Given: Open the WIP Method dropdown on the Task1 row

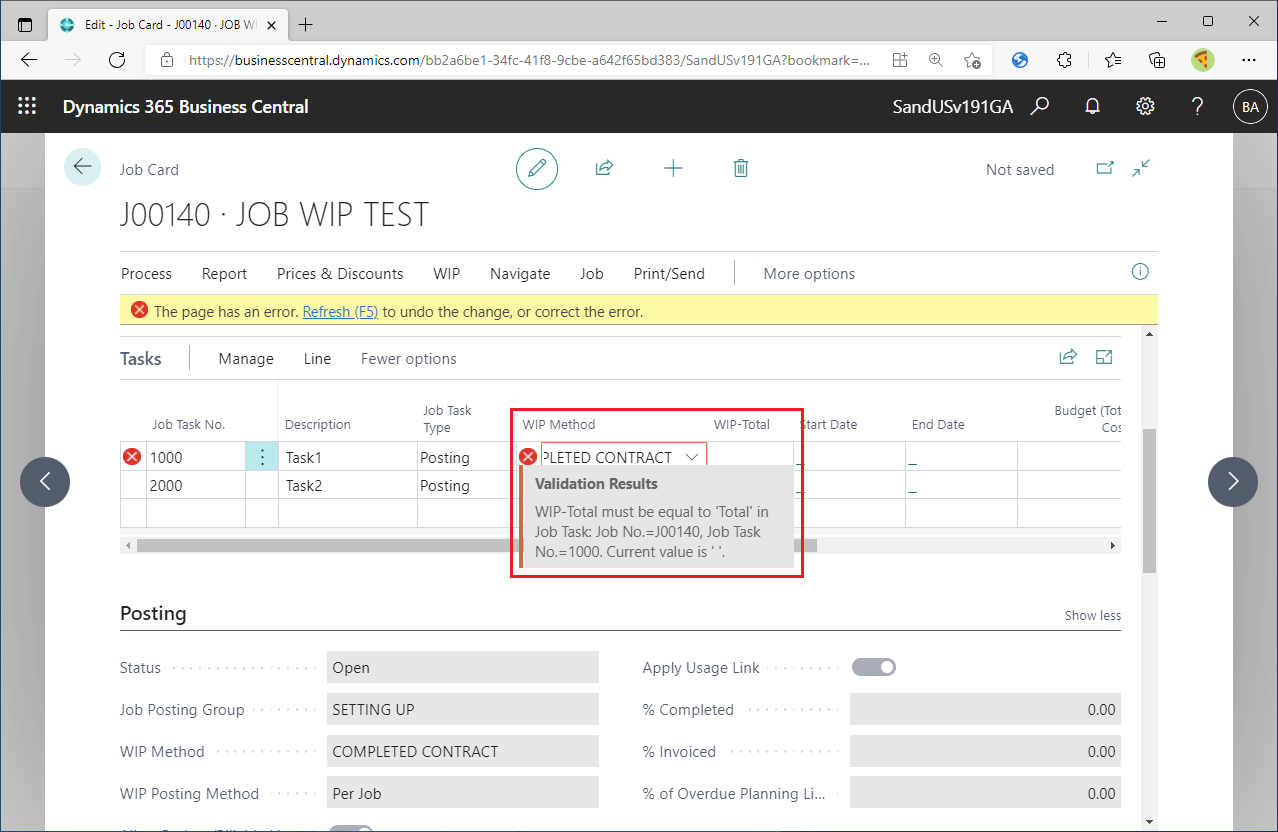Looking at the screenshot, I should pos(692,456).
